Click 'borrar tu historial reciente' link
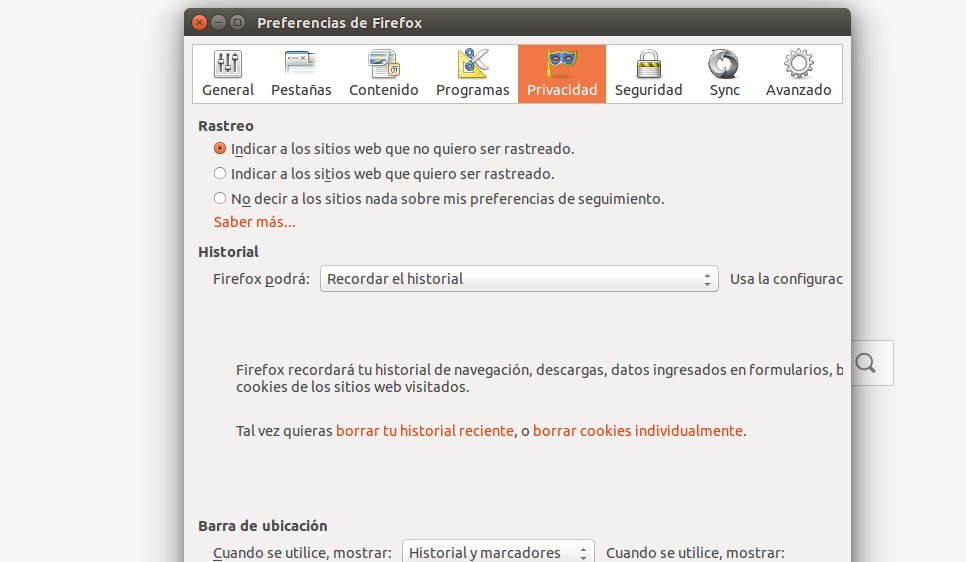The height and width of the screenshot is (562, 966). point(424,431)
